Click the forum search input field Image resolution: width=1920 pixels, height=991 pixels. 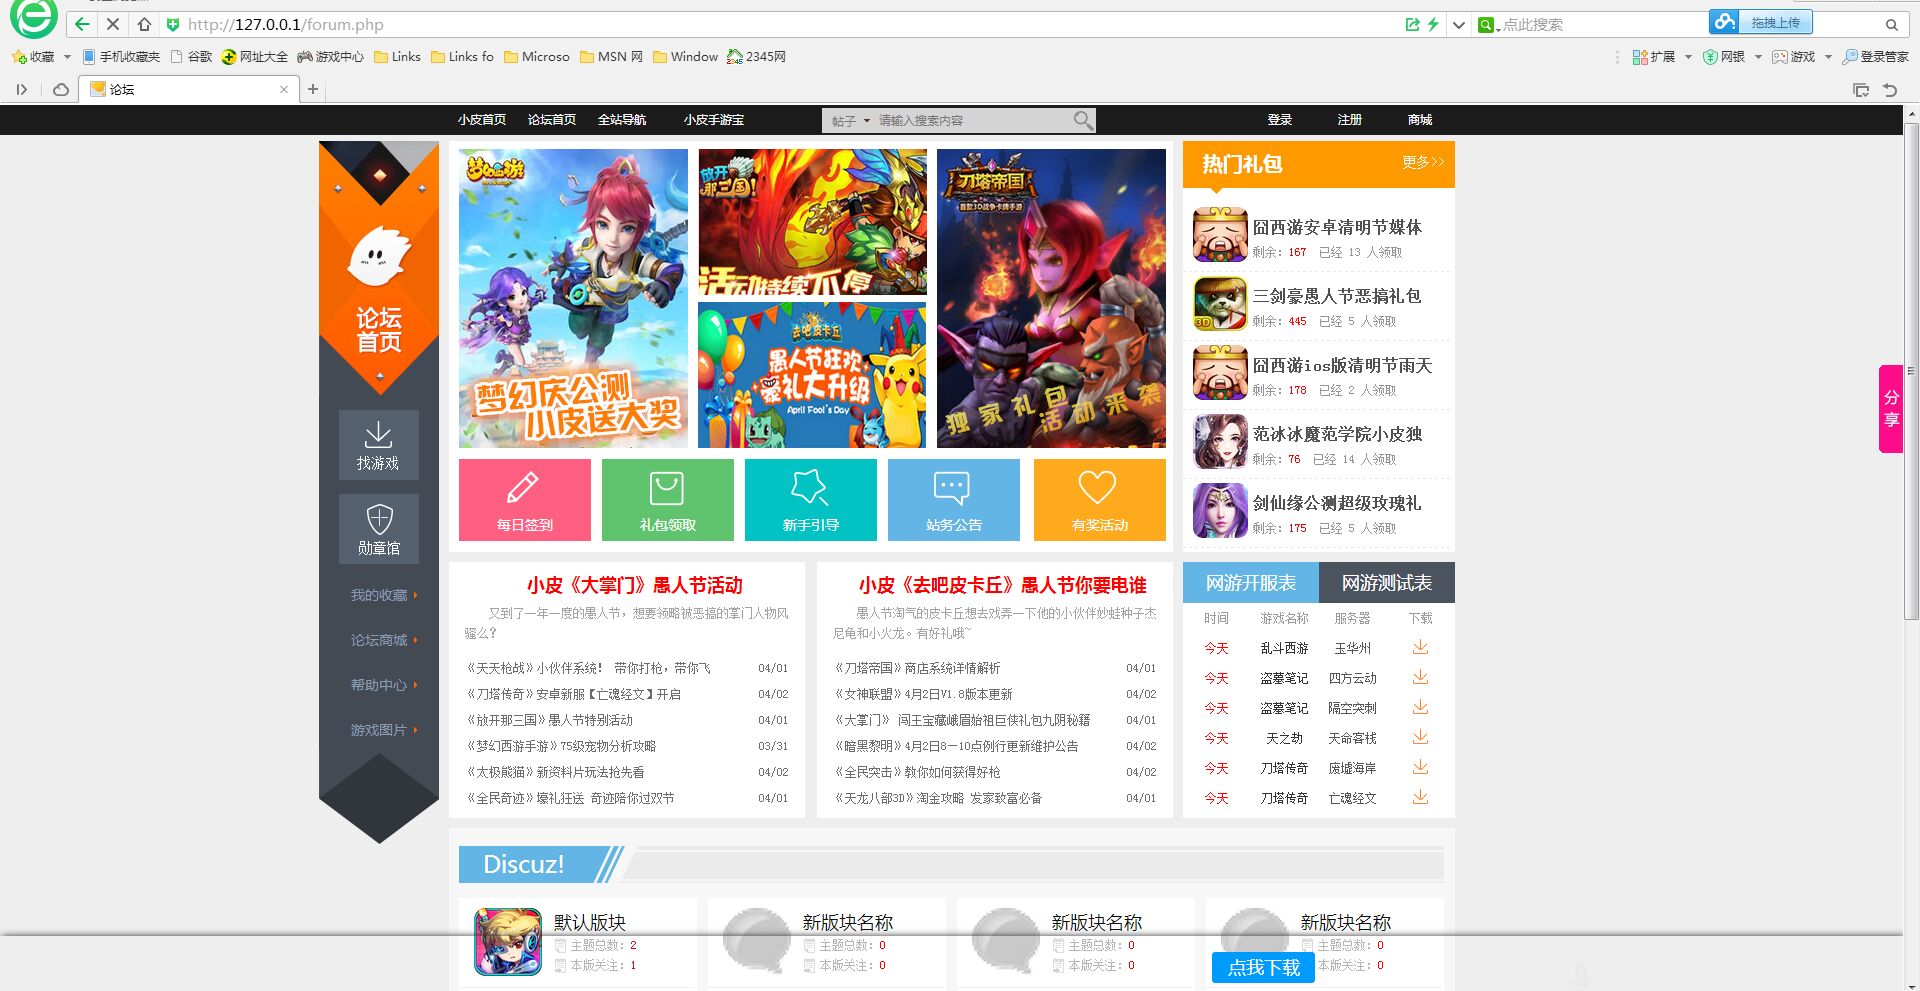click(x=970, y=121)
